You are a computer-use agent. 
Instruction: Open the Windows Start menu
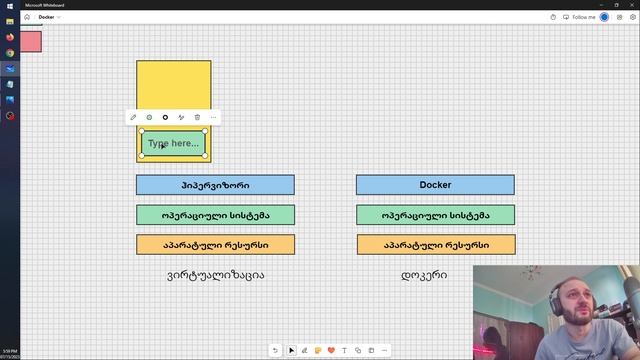[10, 6]
